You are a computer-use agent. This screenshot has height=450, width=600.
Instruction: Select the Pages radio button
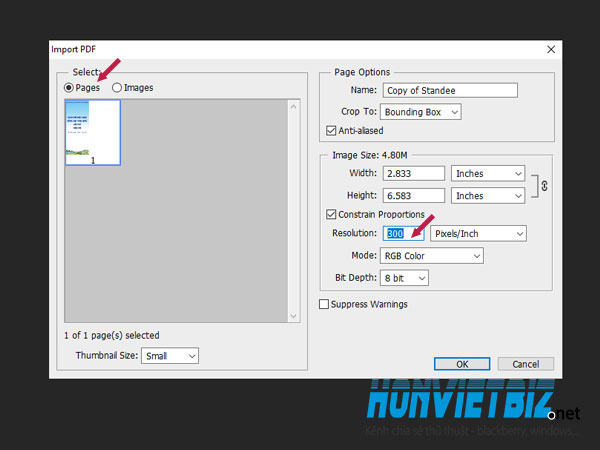(69, 88)
